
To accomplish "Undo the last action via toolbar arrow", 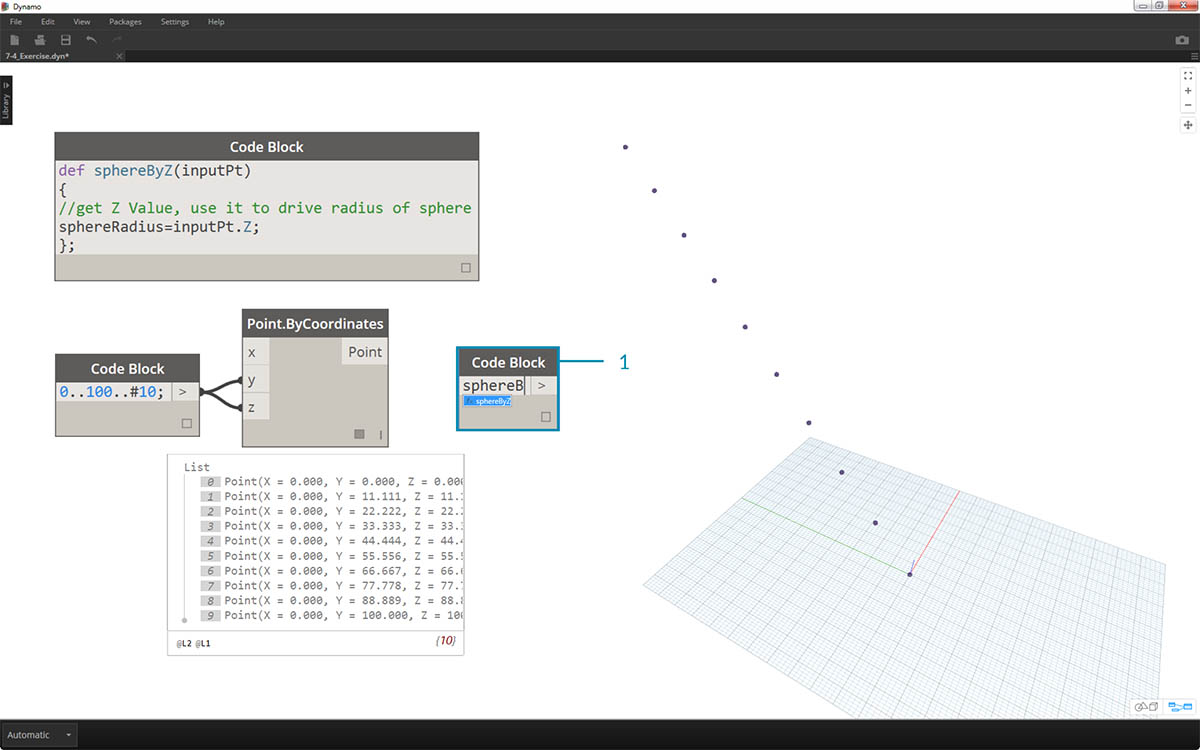I will 91,40.
